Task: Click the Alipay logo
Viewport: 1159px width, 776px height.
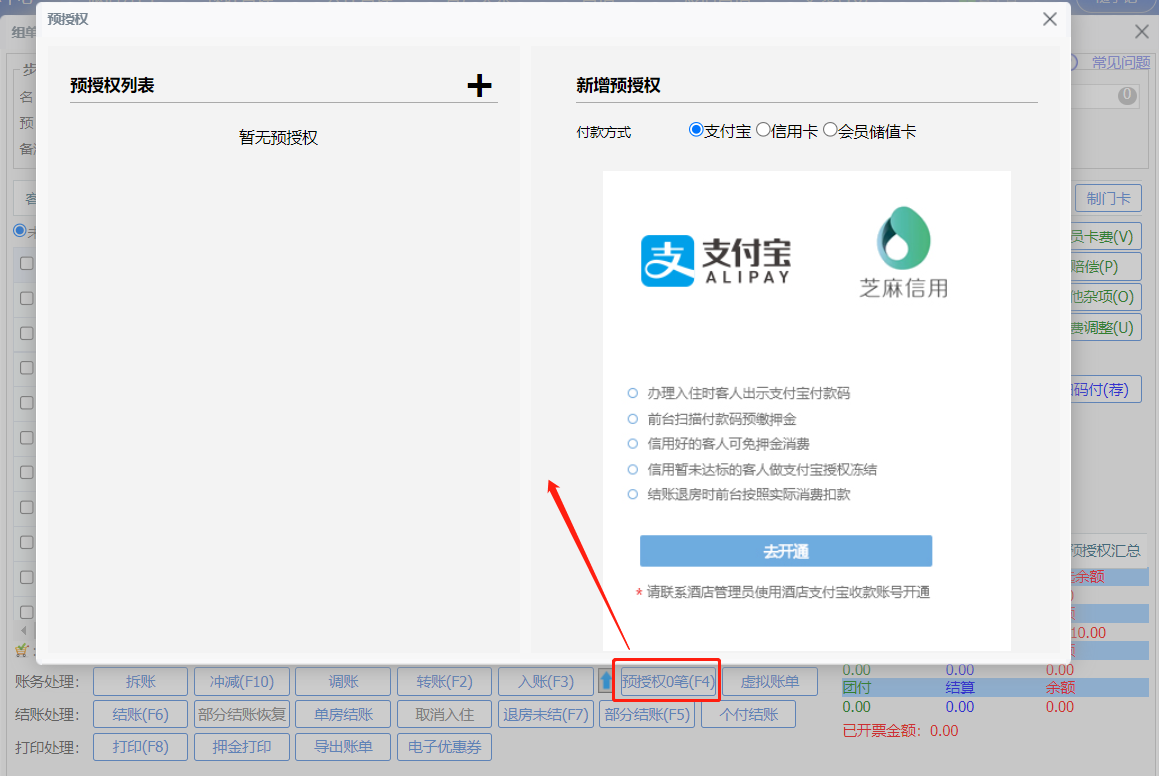Action: pyautogui.click(x=716, y=261)
